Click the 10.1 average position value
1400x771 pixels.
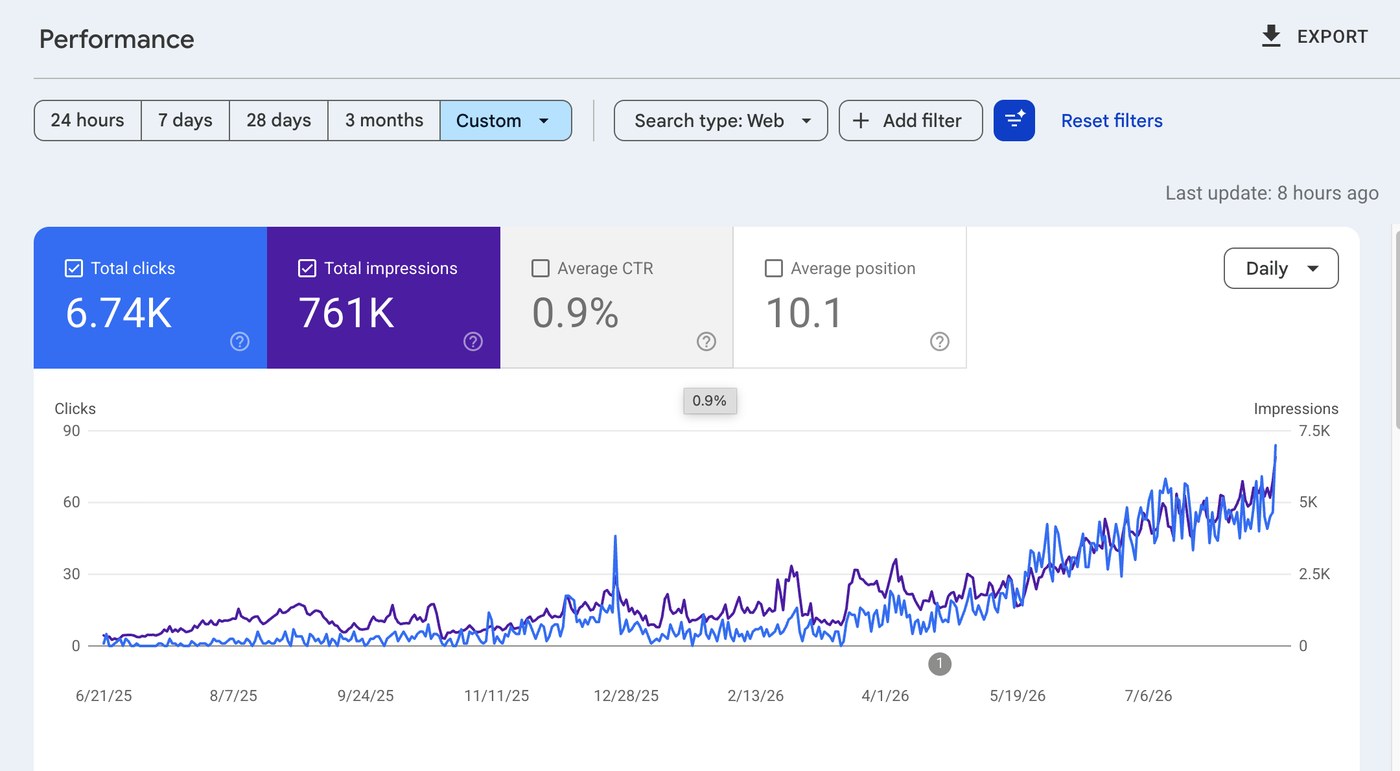[804, 313]
